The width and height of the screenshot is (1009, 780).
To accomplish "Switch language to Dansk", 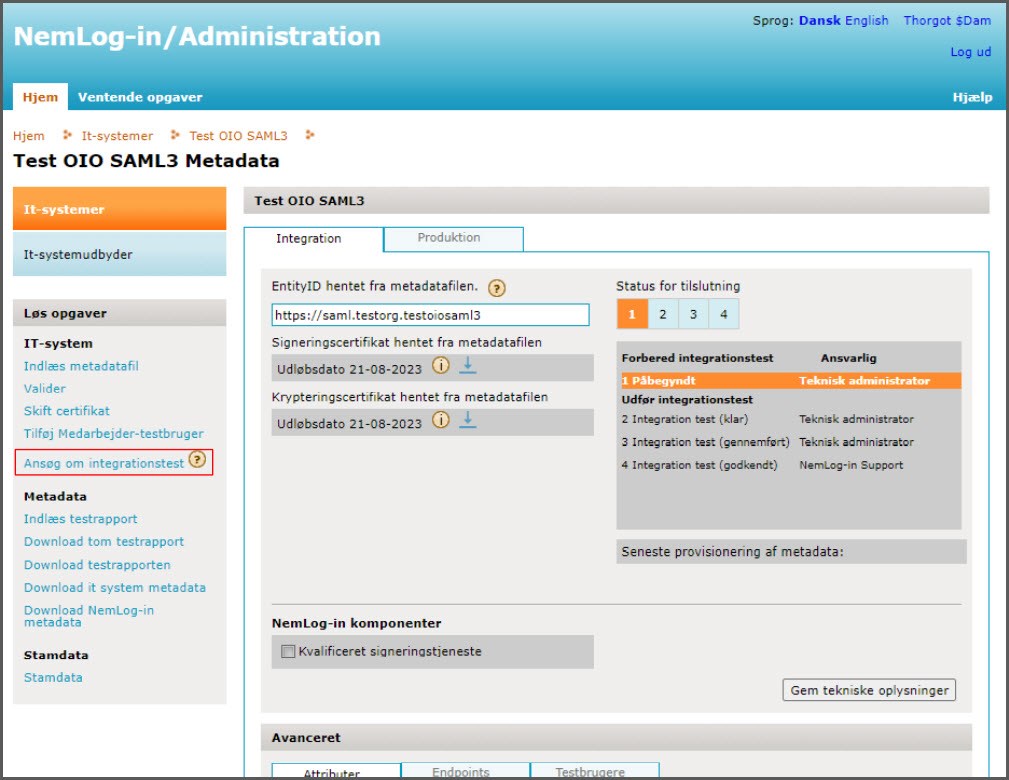I will coord(820,21).
